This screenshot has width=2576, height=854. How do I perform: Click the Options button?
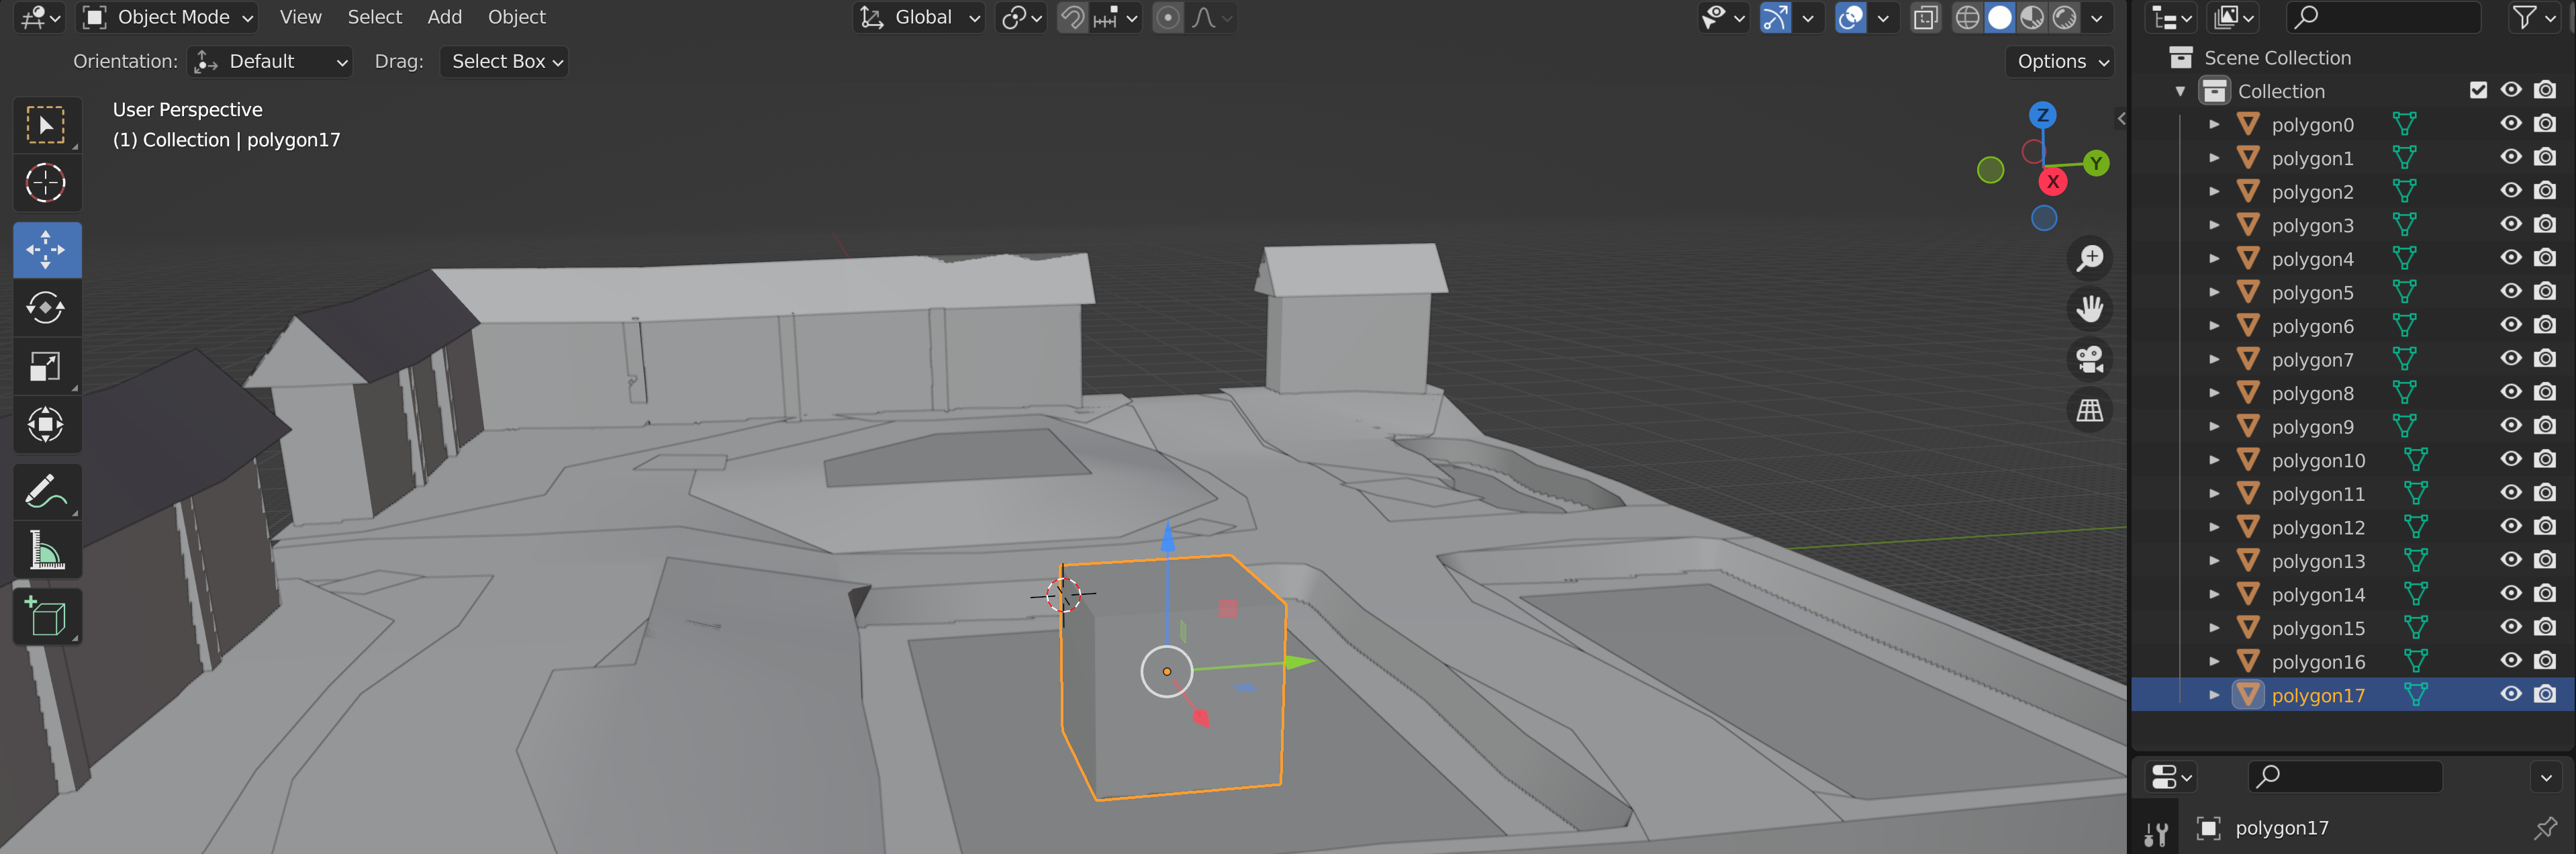tap(2061, 61)
